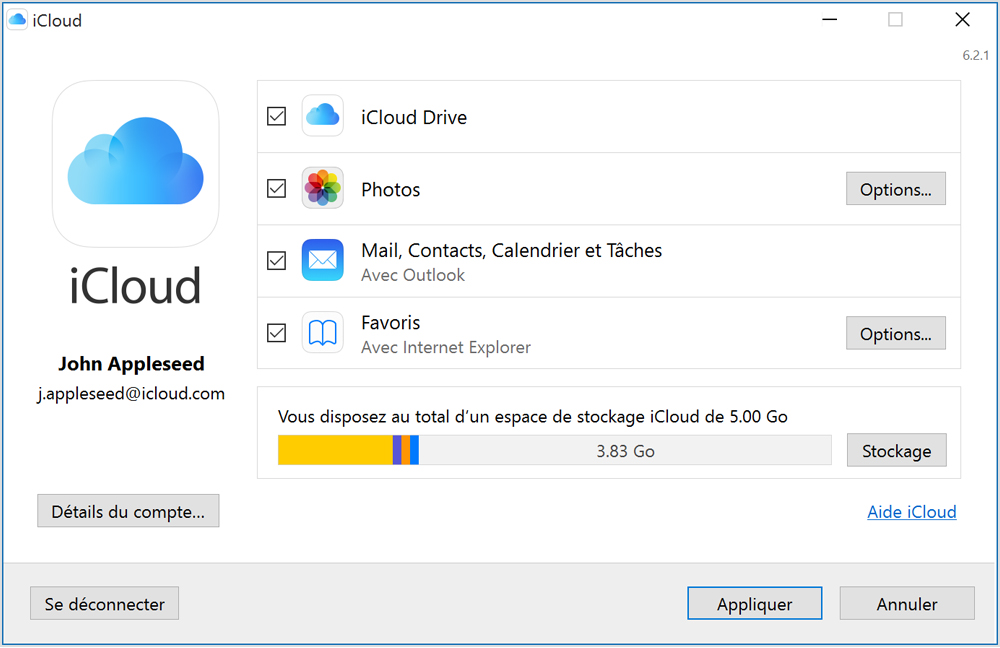Click the blue Mail envelope icon
Viewport: 1000px width, 648px height.
(322, 260)
